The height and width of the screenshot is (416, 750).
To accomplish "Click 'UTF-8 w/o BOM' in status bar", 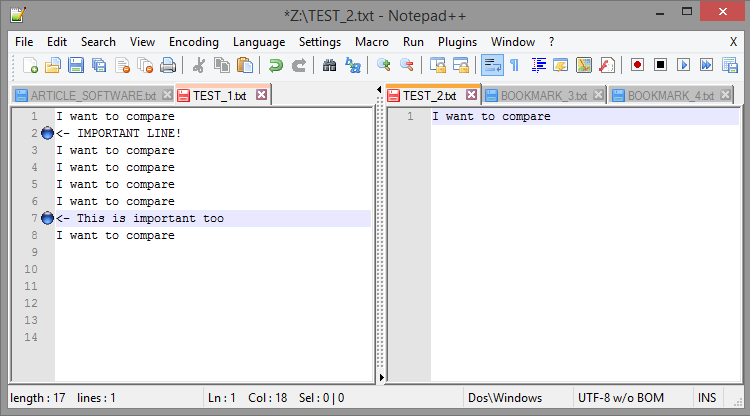I will tap(621, 398).
